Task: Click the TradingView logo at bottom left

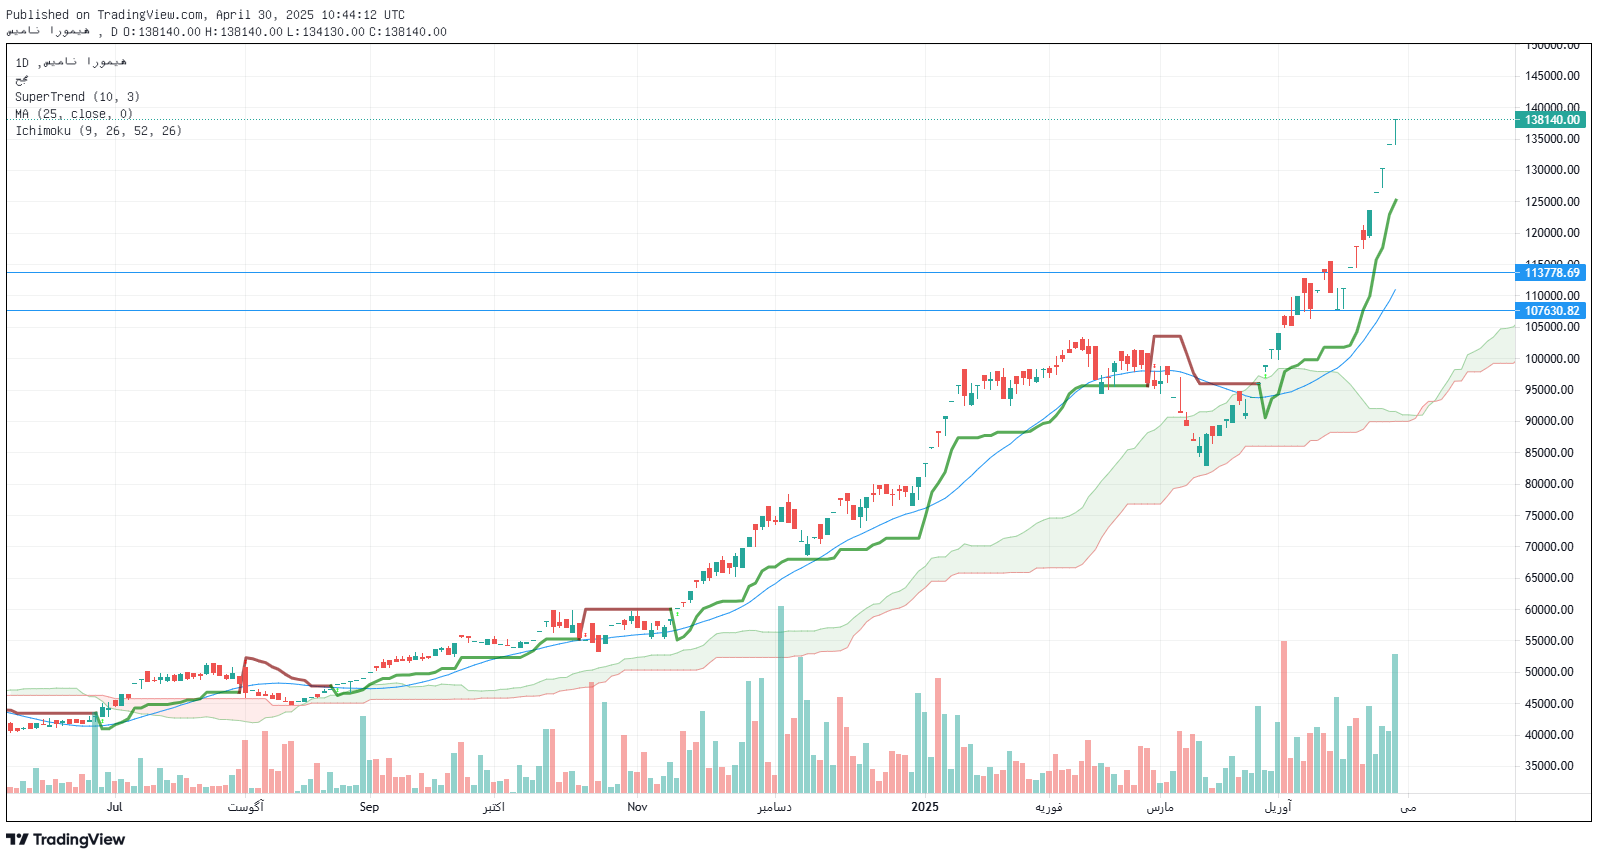Action: tap(66, 839)
